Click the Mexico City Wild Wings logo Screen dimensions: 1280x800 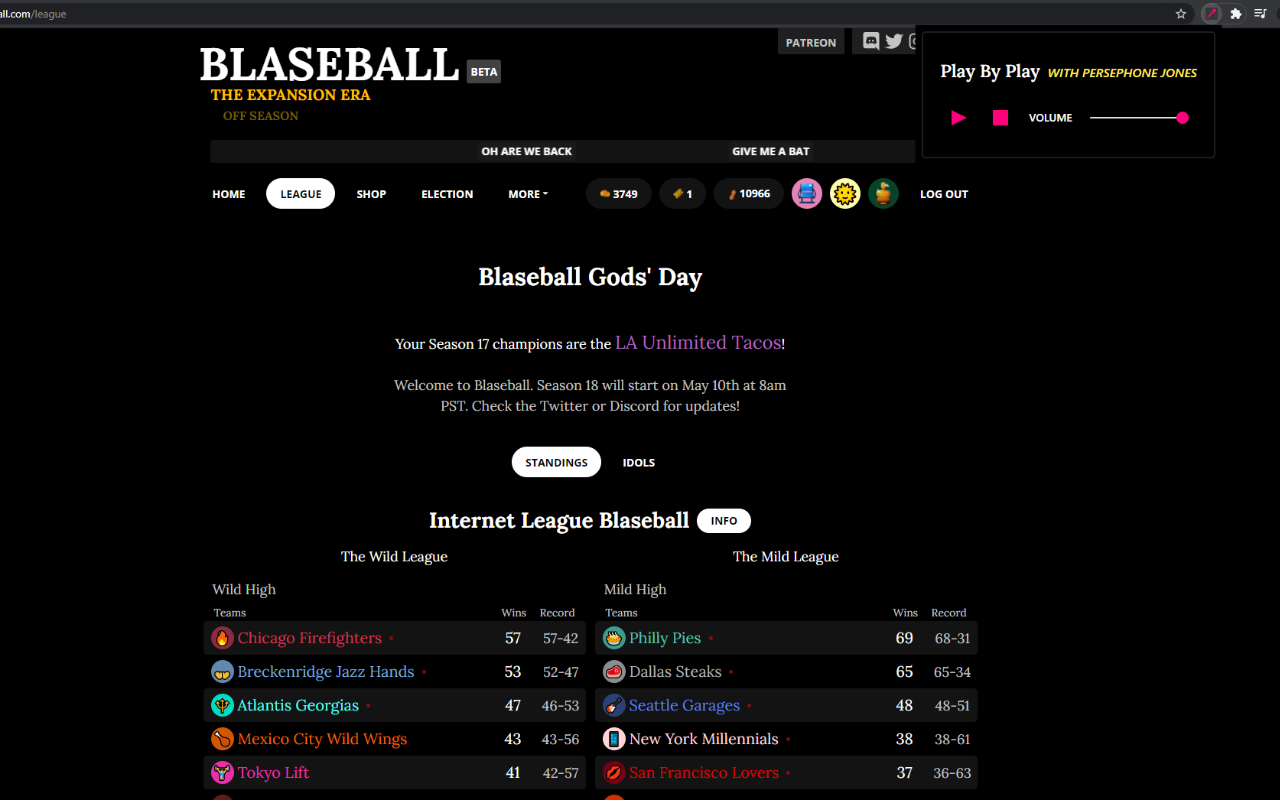pyautogui.click(x=222, y=739)
